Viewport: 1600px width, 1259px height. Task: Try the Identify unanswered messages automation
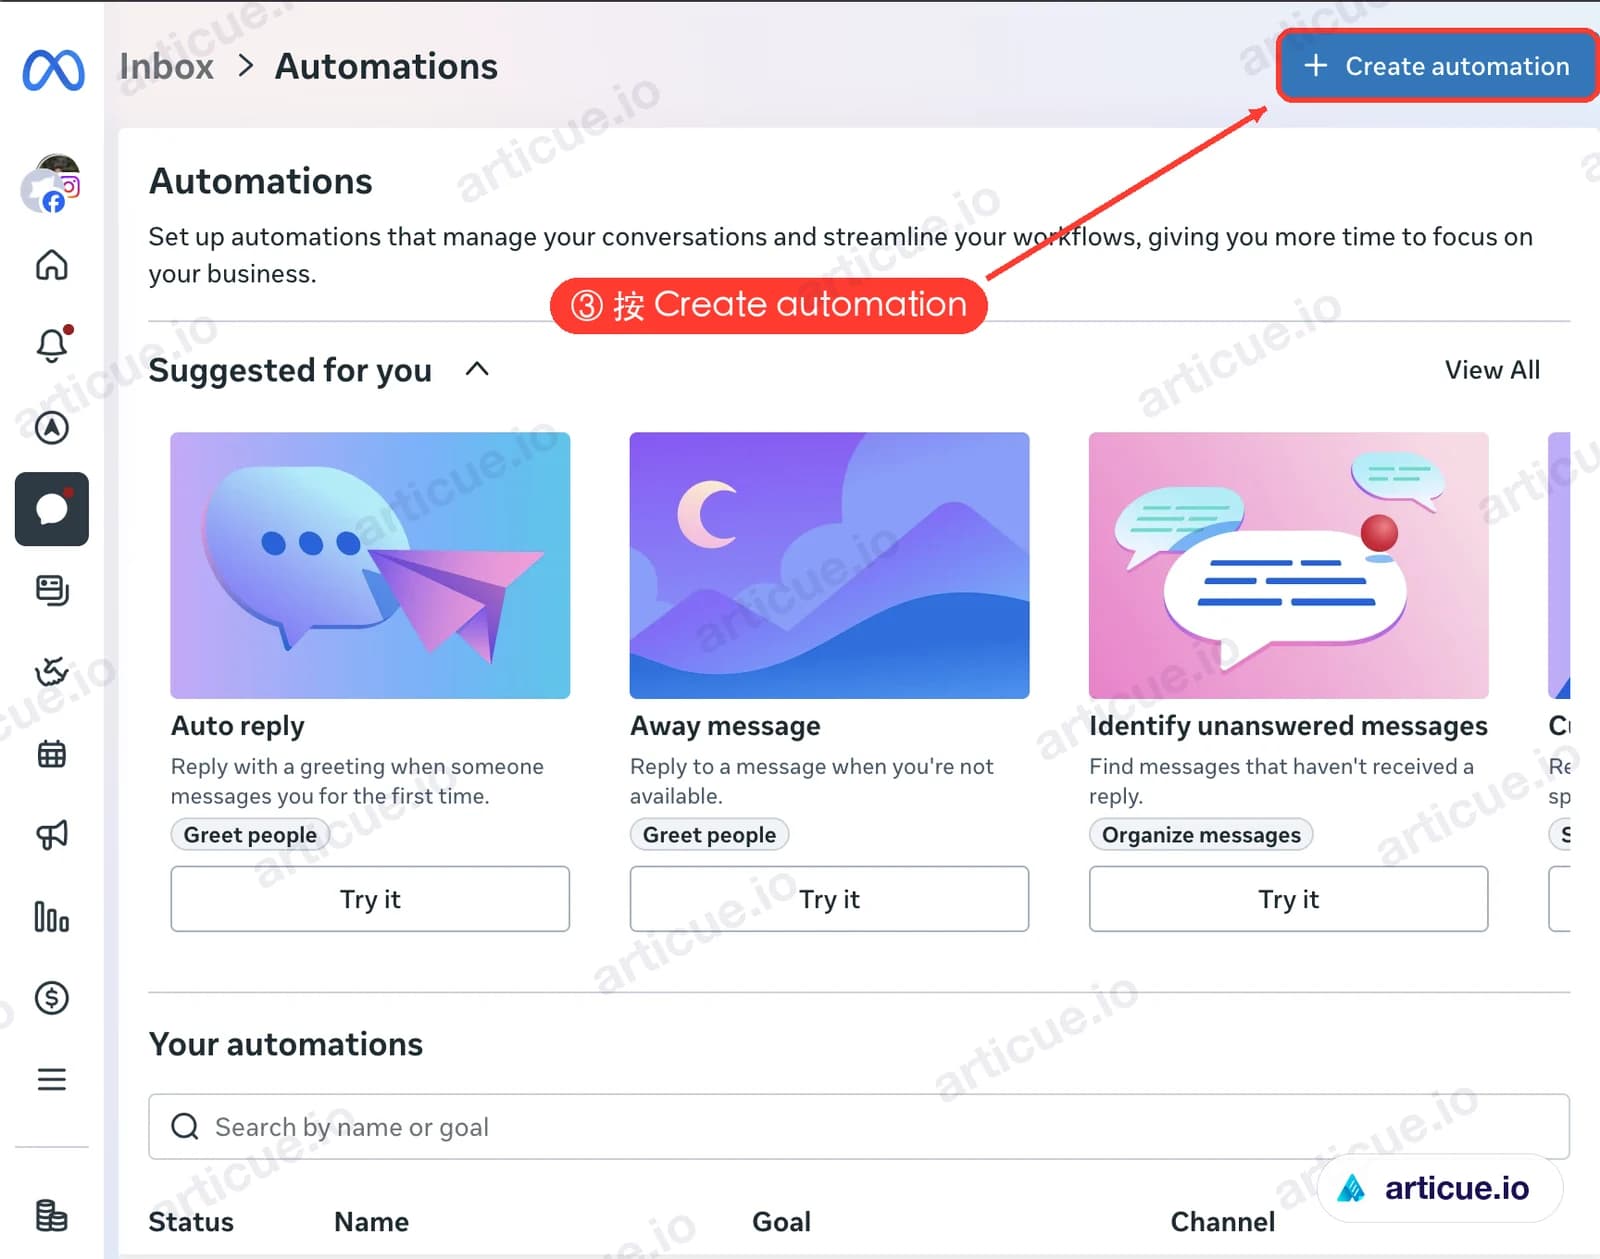(x=1288, y=899)
